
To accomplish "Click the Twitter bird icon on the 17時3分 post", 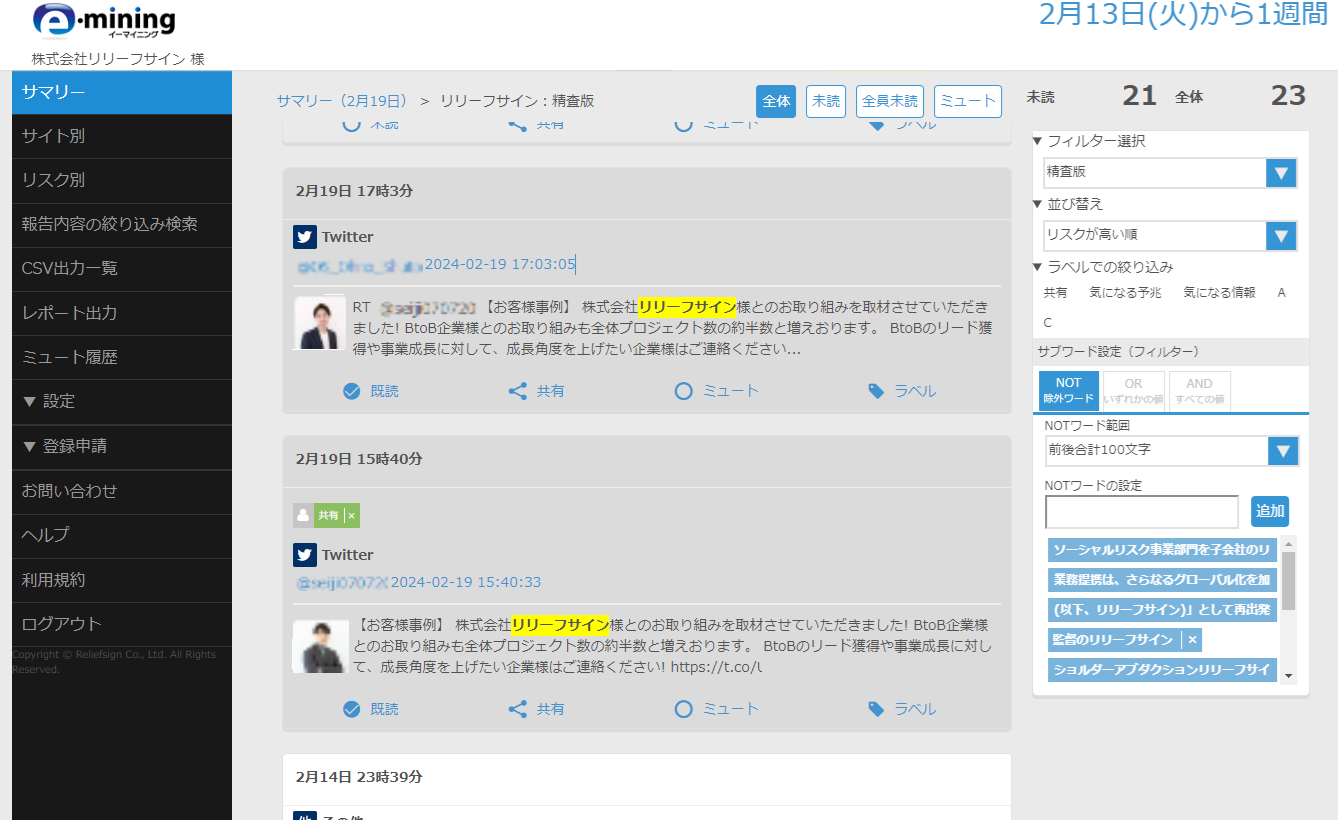I will (x=305, y=236).
